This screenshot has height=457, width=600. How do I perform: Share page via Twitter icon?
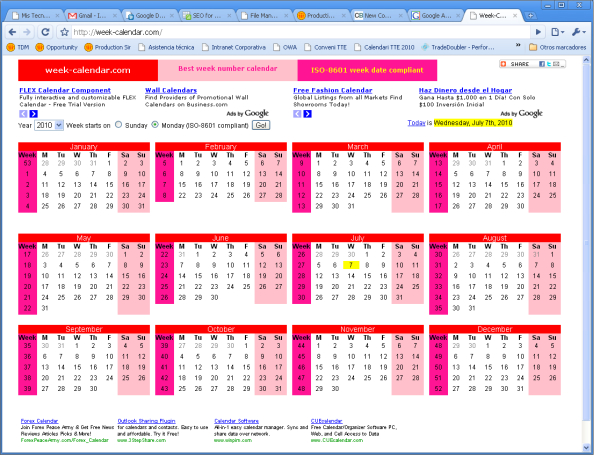coord(548,64)
